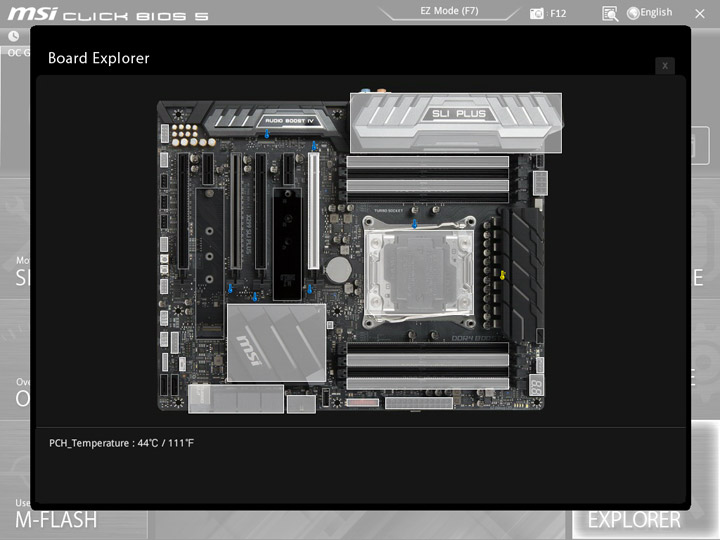Change language via the English globe icon
The height and width of the screenshot is (540, 720).
(x=650, y=13)
